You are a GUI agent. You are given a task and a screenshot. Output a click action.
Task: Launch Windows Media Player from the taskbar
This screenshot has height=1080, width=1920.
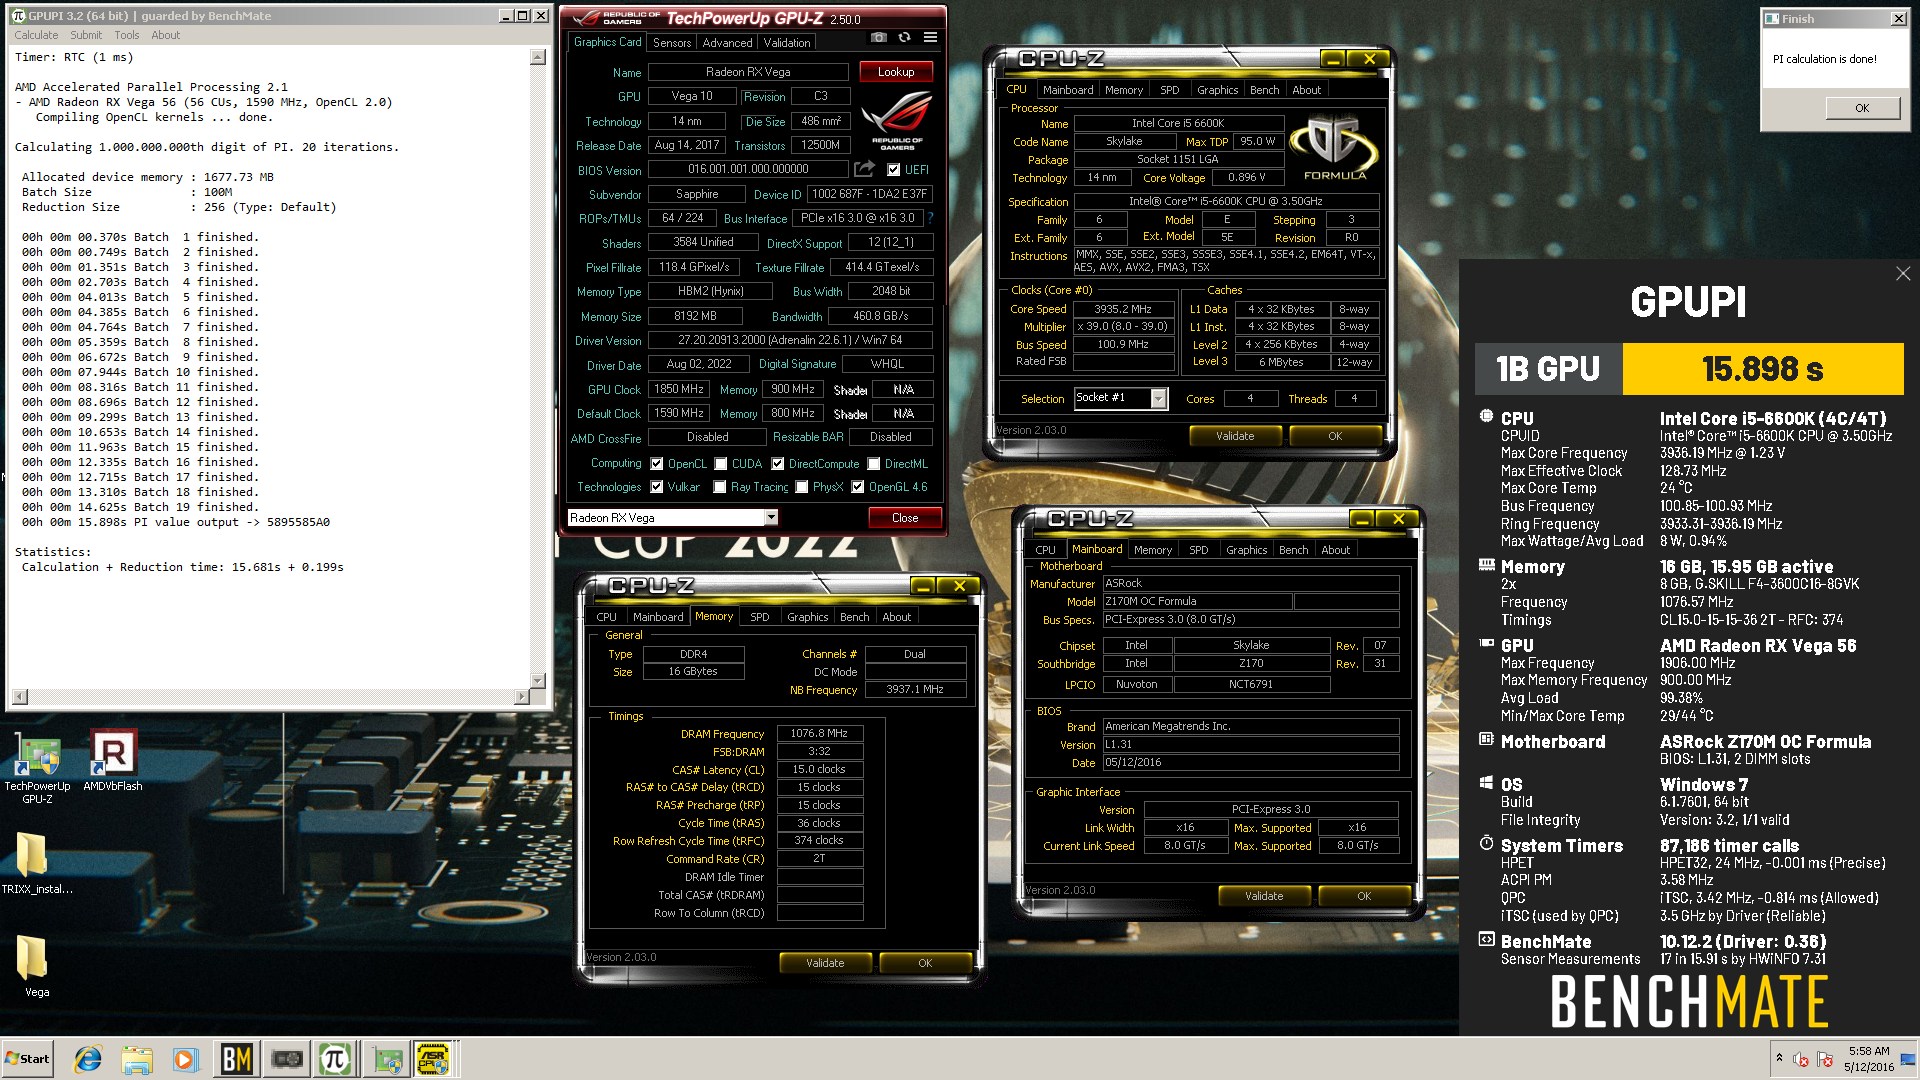pos(185,1059)
